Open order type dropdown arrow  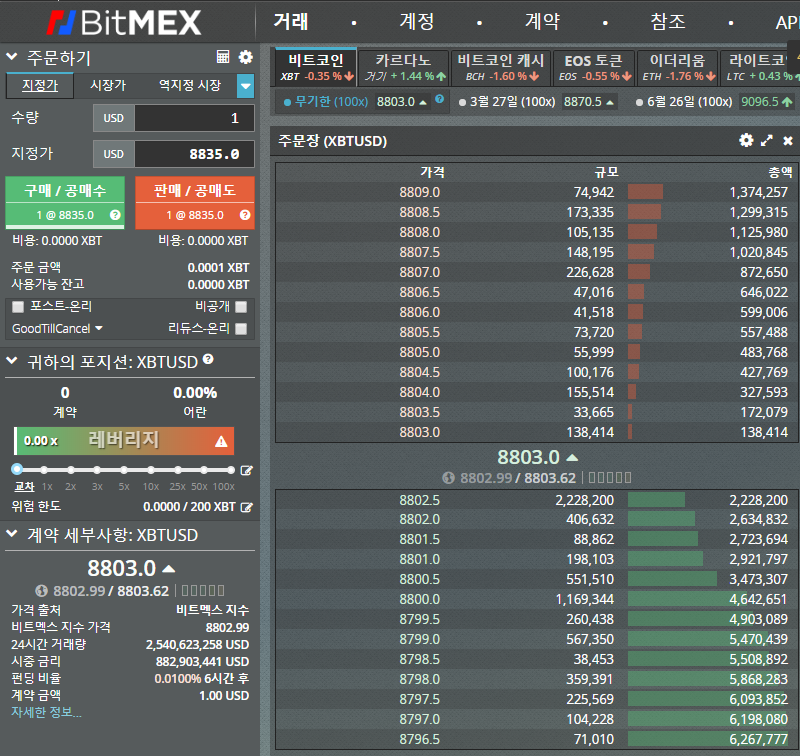[x=245, y=86]
